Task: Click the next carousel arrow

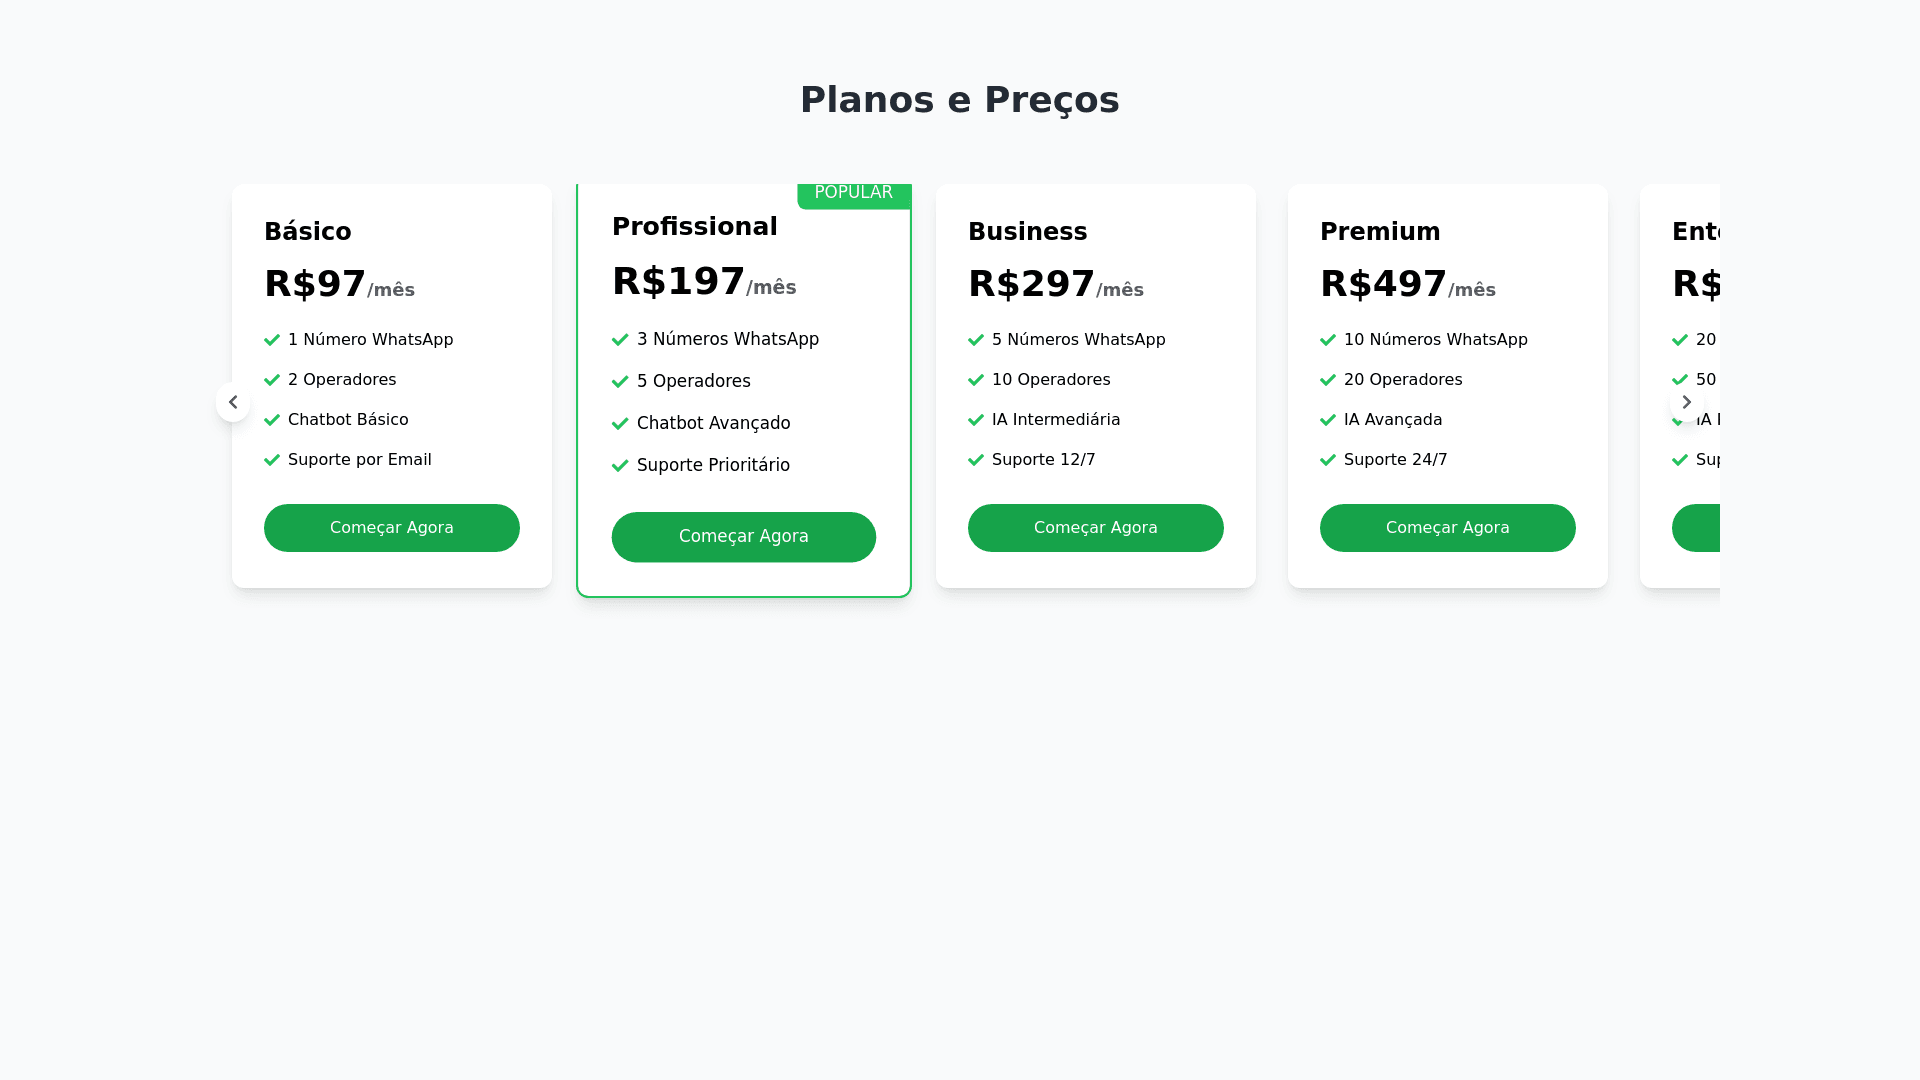Action: [1686, 402]
